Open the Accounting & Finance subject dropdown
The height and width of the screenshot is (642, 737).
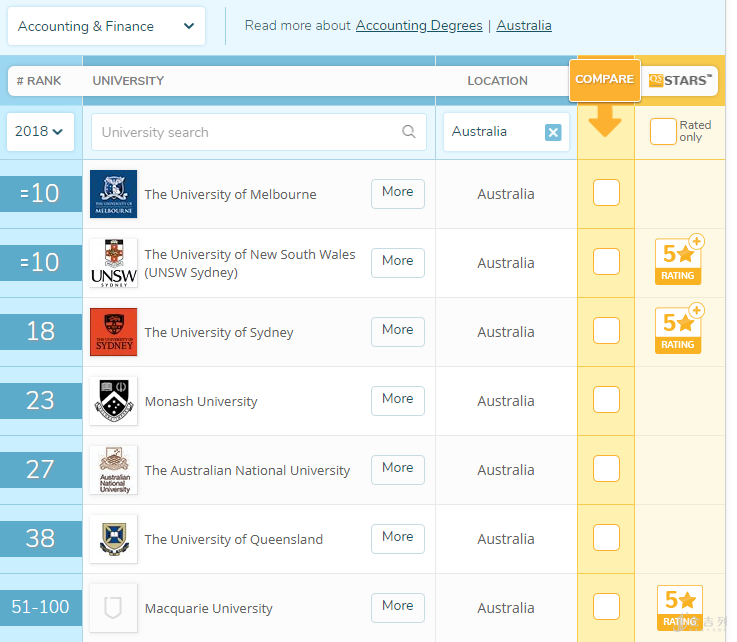click(106, 26)
